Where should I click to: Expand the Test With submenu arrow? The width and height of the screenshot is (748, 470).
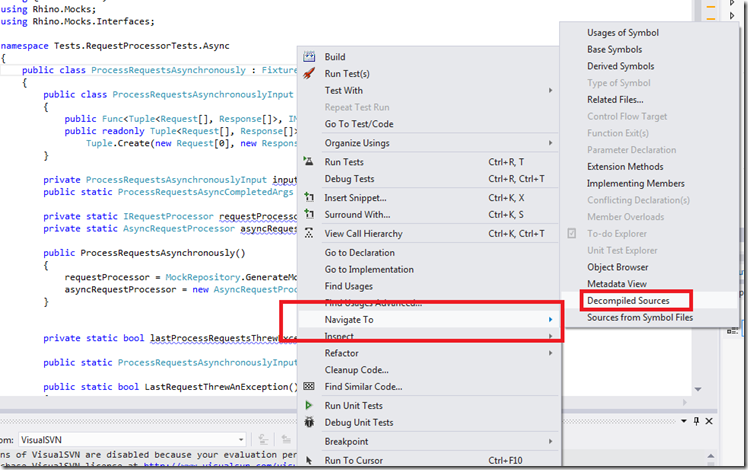coord(550,90)
